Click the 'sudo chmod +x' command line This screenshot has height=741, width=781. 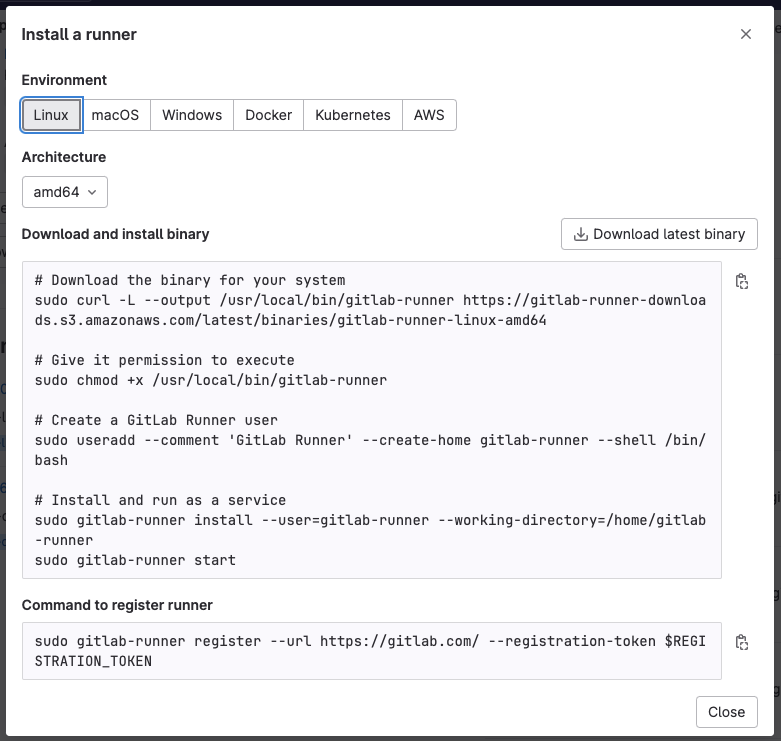[211, 380]
